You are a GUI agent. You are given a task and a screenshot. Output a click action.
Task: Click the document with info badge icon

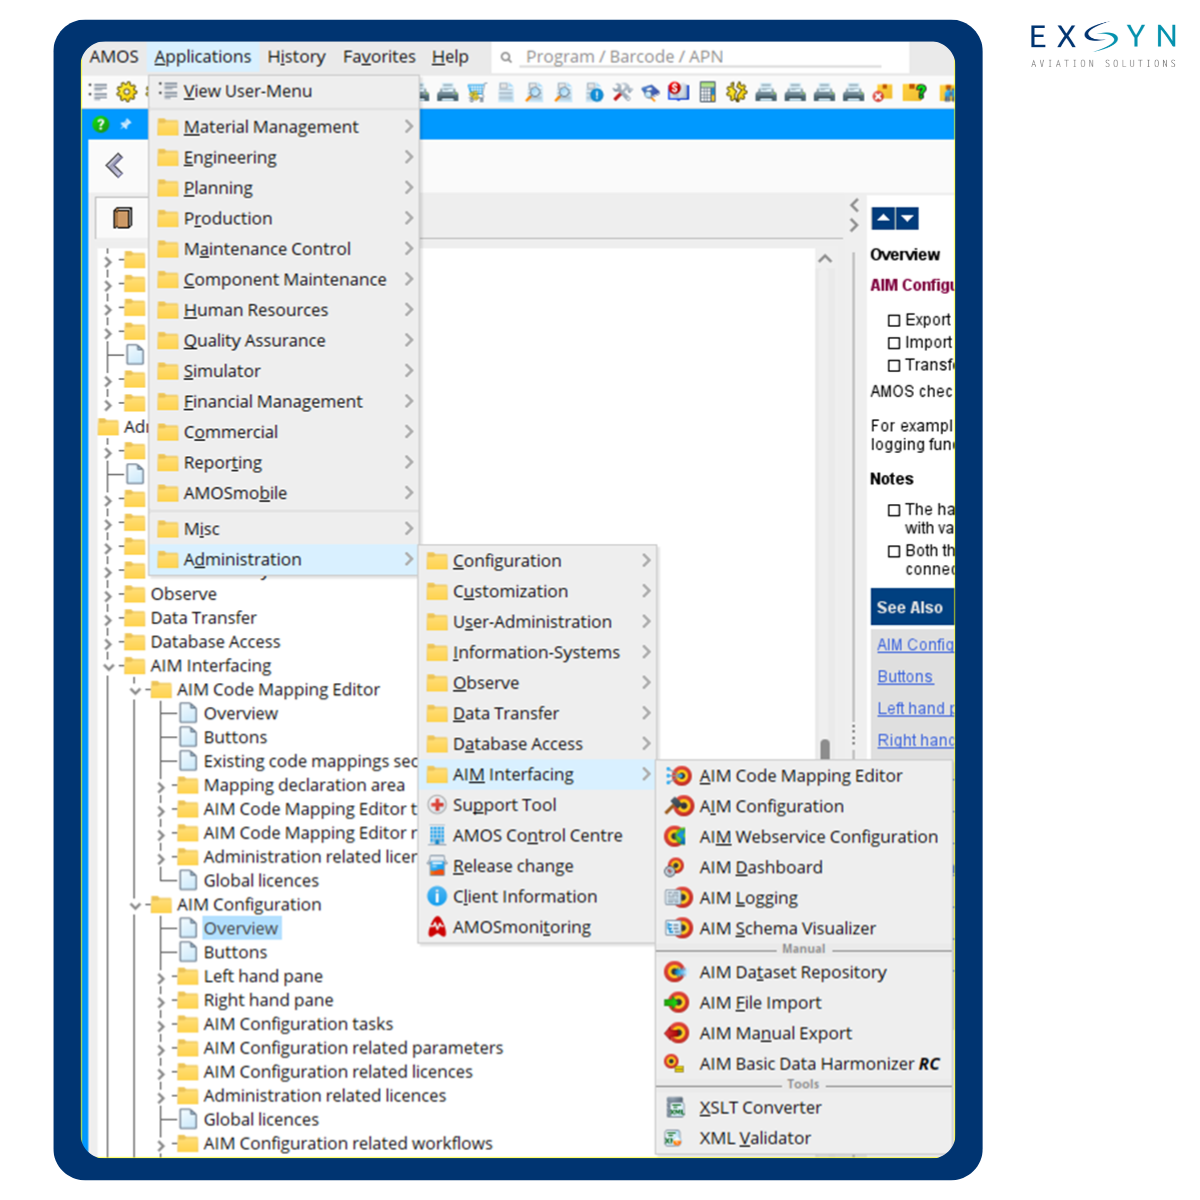(594, 92)
